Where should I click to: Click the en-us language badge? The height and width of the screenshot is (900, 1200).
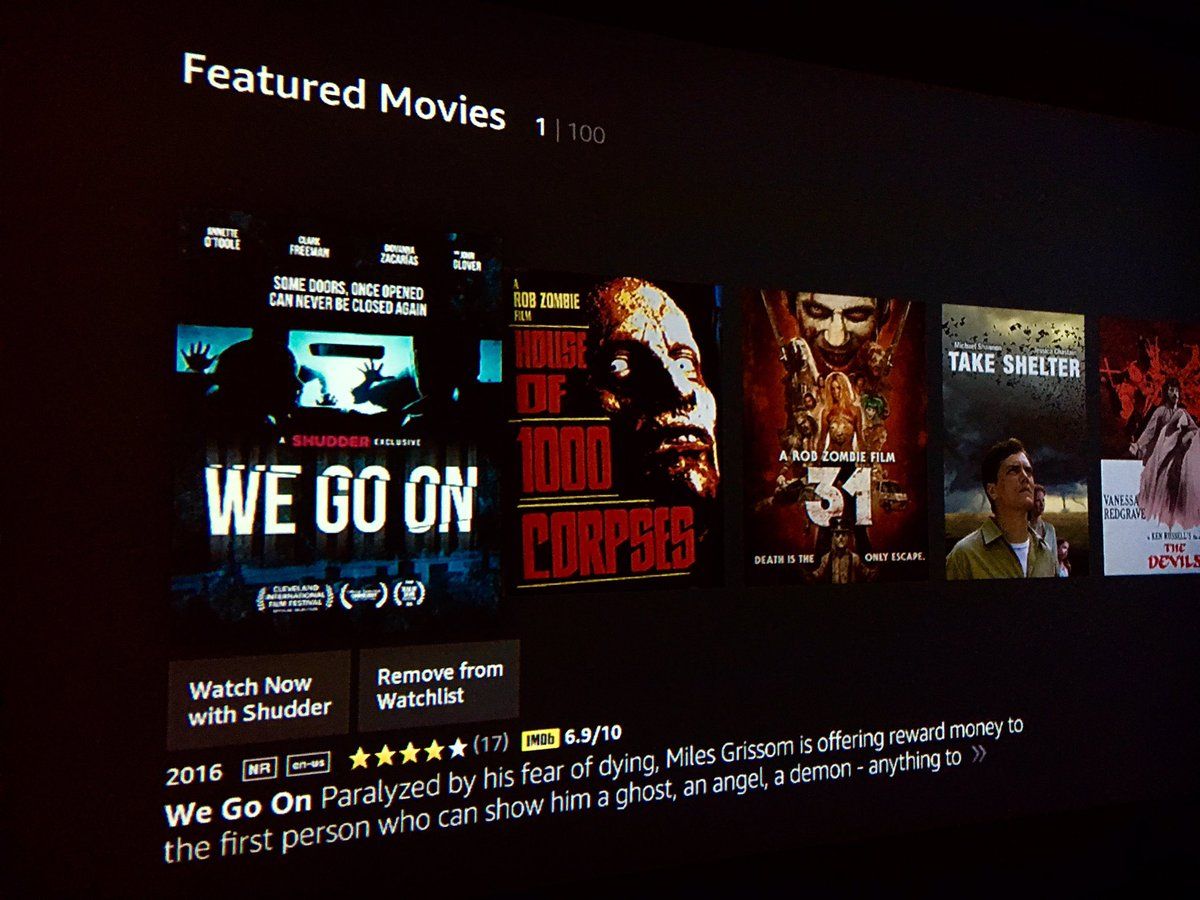[x=308, y=764]
